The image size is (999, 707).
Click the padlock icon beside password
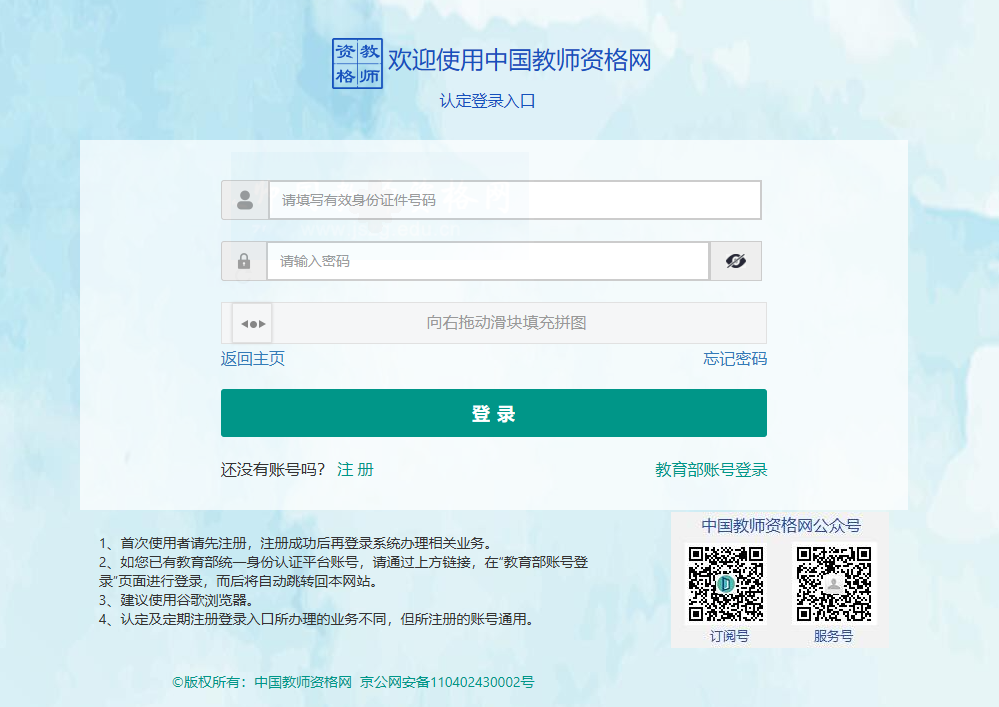pyautogui.click(x=244, y=261)
